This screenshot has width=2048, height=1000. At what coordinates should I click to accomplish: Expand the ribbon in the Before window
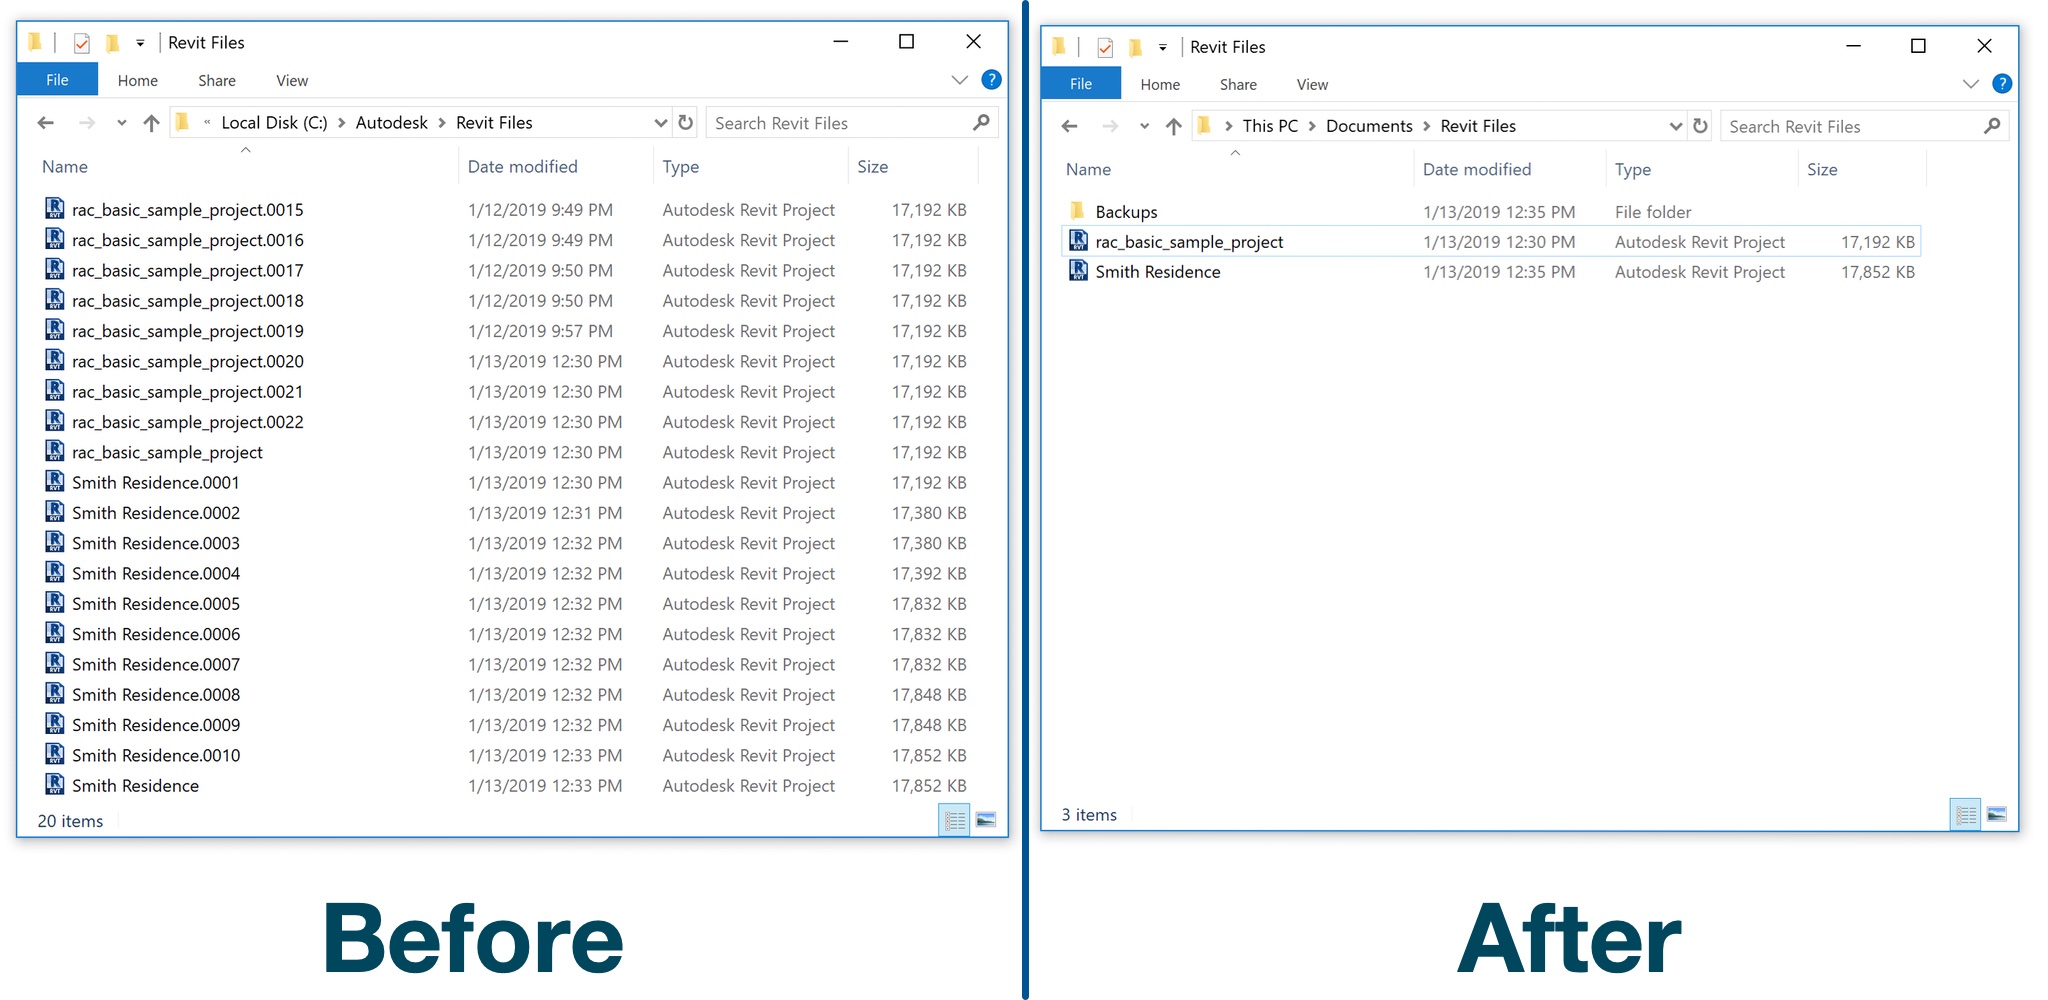[960, 80]
